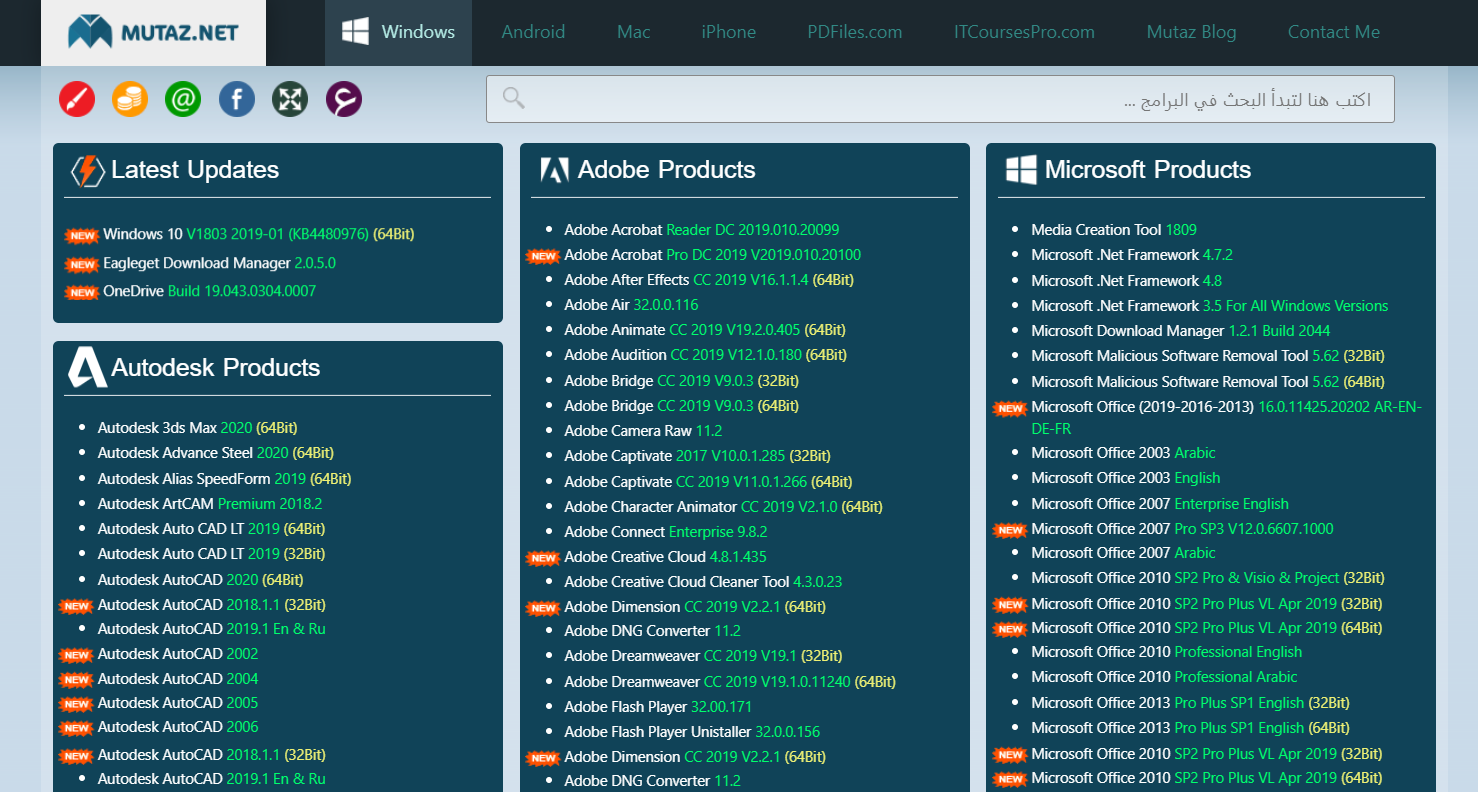Open the Contact Me page
Viewport: 1478px width, 792px height.
[1334, 32]
